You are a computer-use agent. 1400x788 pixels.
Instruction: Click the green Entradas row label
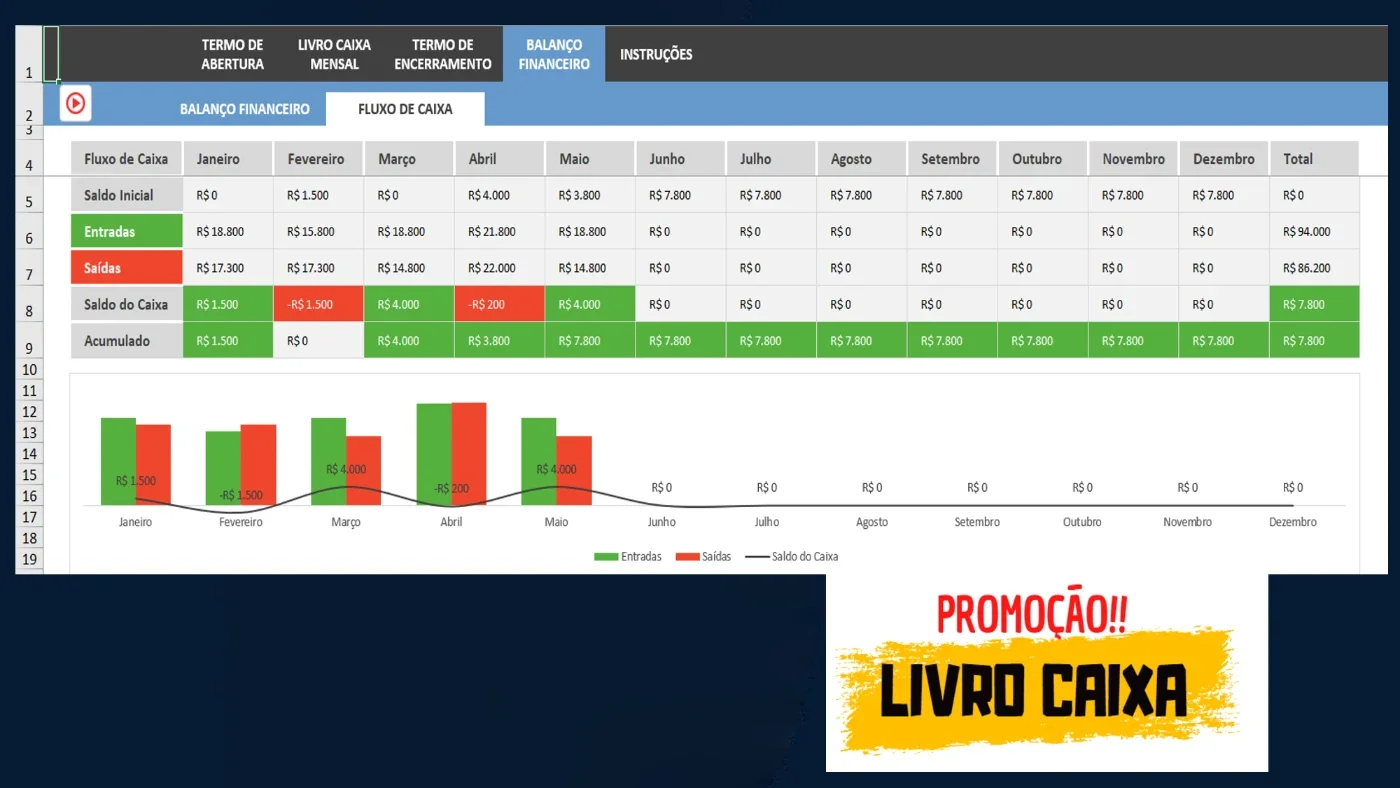(x=126, y=231)
